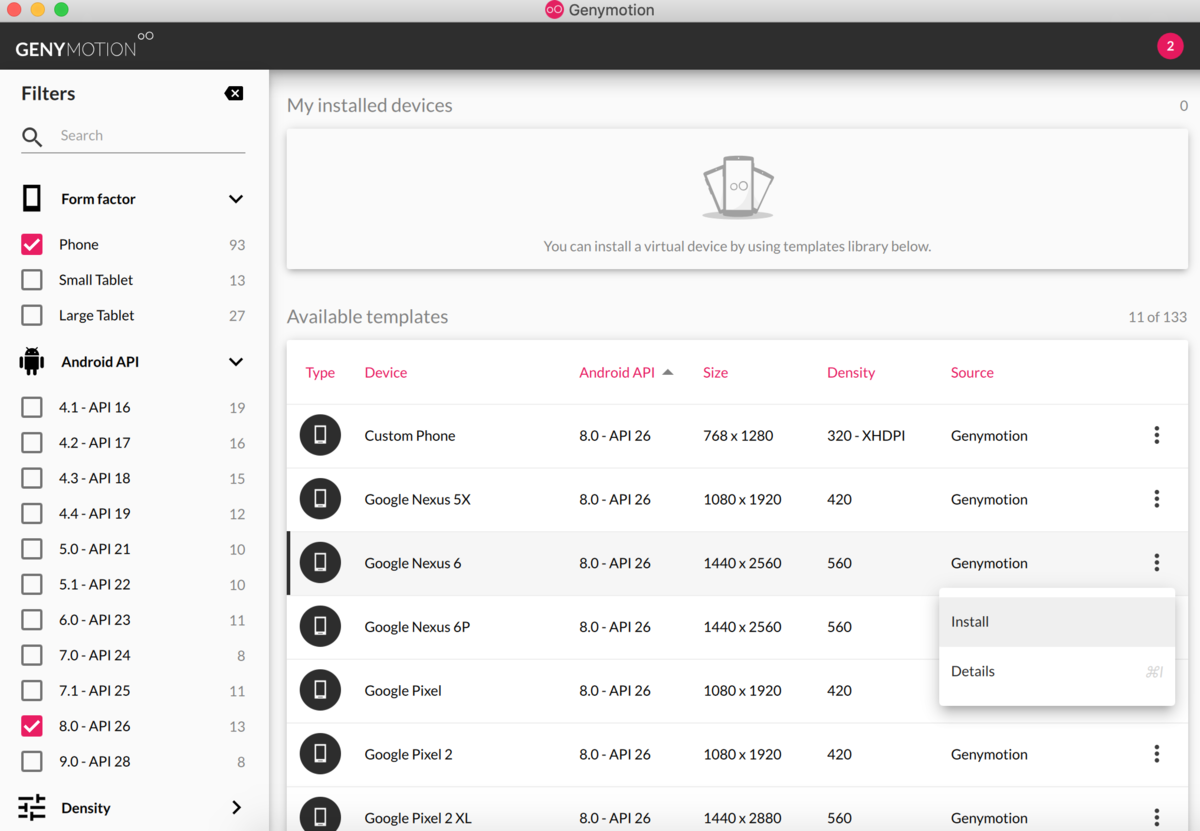
Task: Click the 320 - XHDPI density cell
Action: pyautogui.click(x=866, y=435)
